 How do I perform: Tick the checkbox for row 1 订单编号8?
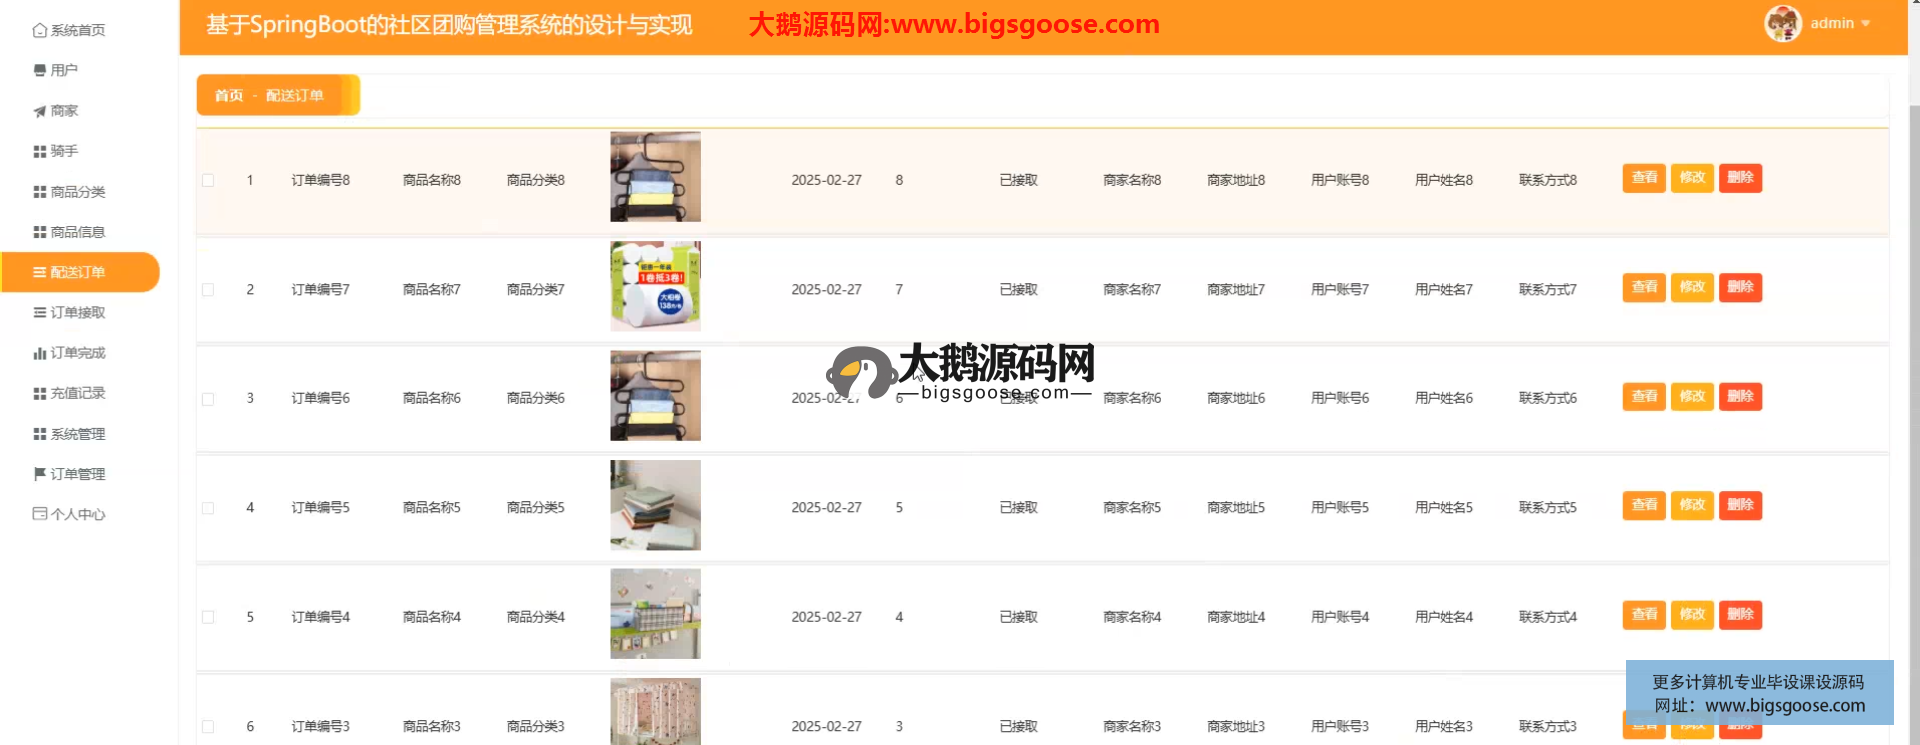[x=208, y=181]
